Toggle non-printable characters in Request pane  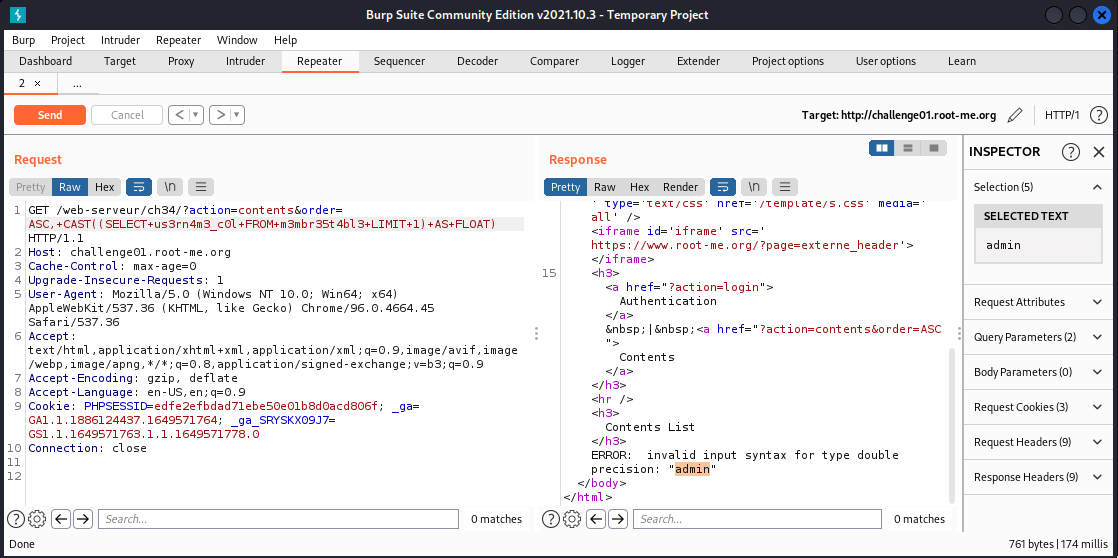coord(170,187)
